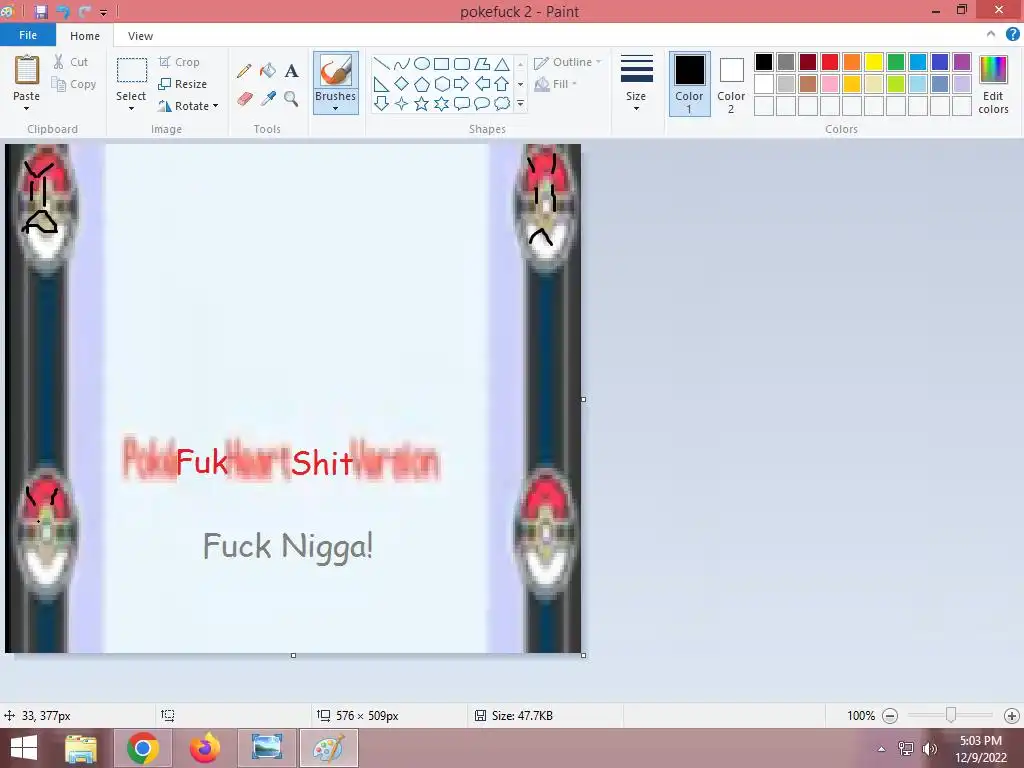
Task: Open Customize Quick Access Toolbar dropdown
Action: click(x=104, y=12)
